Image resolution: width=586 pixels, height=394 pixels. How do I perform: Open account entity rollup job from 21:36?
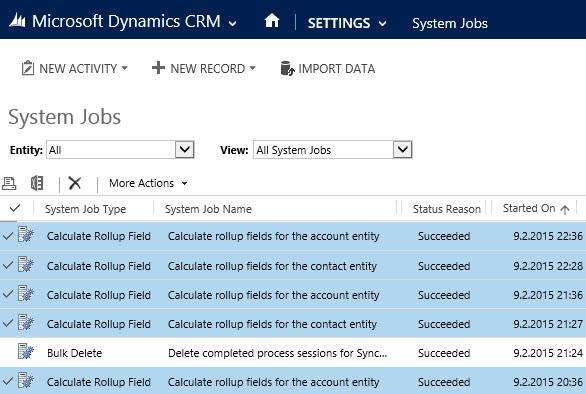273,295
